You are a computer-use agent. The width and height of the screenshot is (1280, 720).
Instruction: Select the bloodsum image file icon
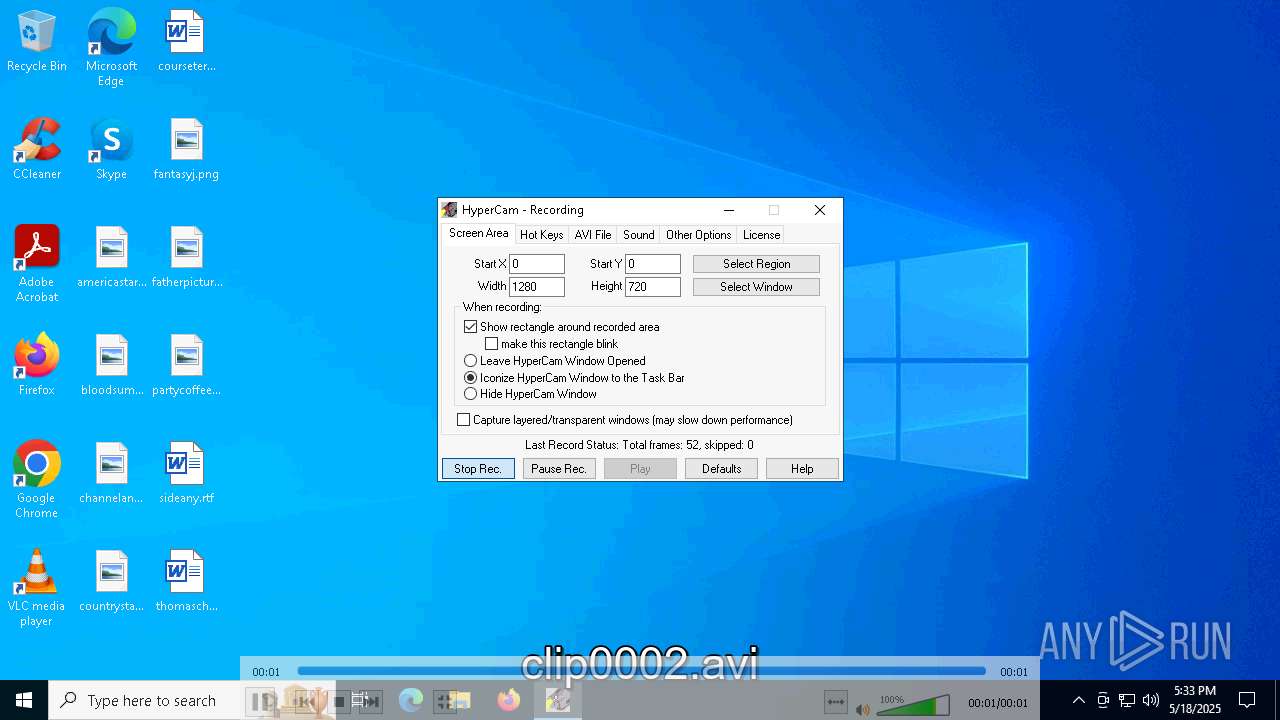tap(112, 365)
